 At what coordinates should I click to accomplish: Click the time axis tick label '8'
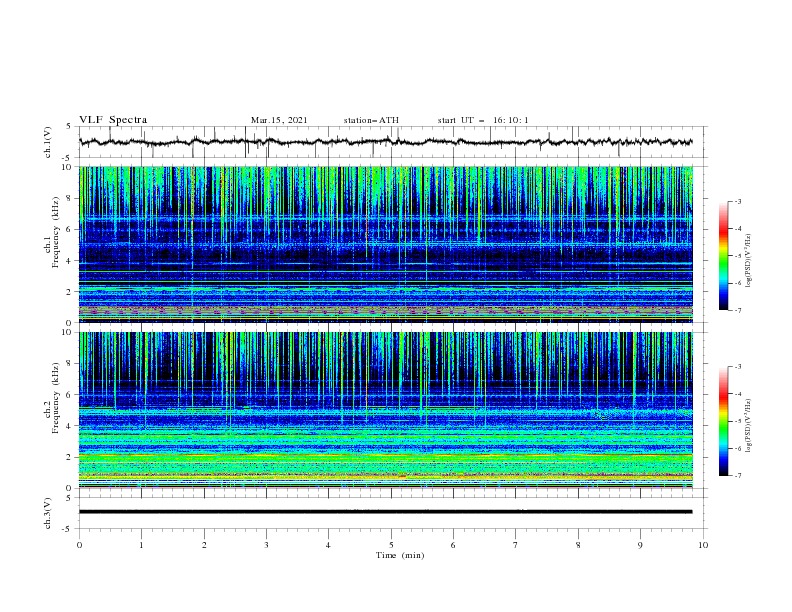pos(578,545)
